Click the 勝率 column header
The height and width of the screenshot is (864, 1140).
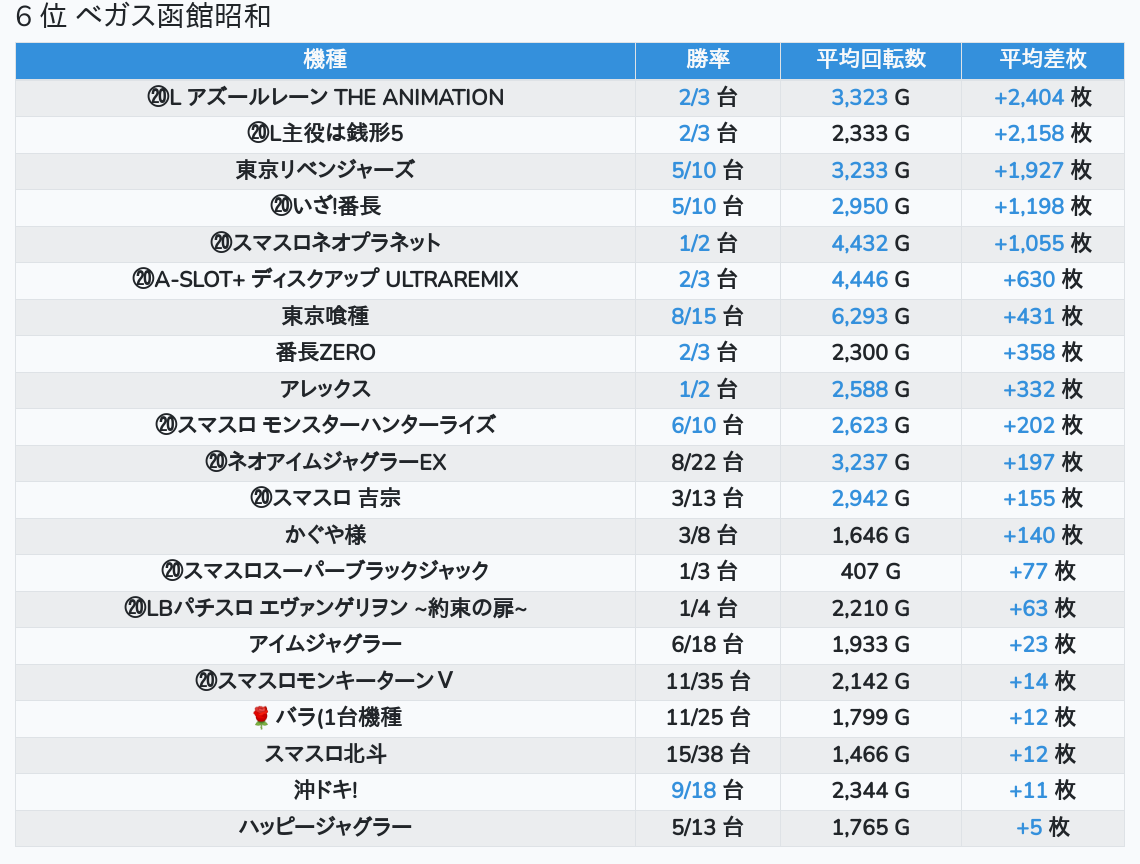[x=707, y=60]
